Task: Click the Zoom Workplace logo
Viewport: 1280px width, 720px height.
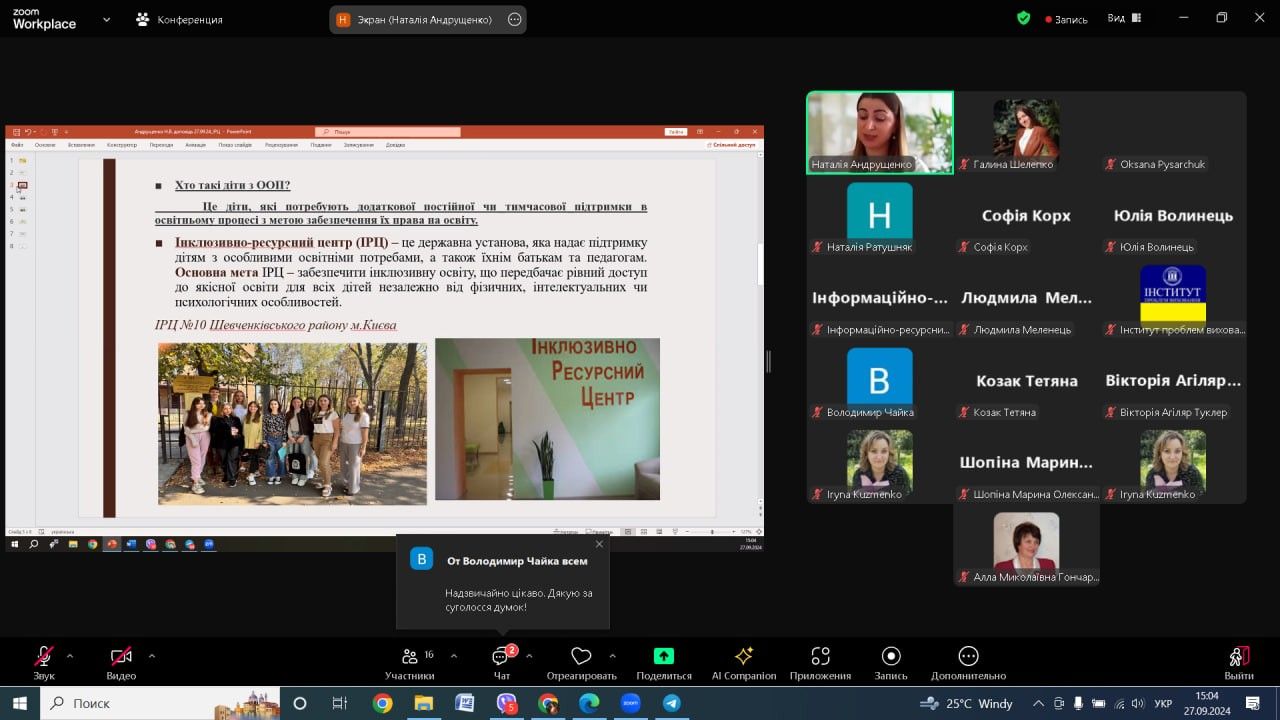Action: click(44, 19)
